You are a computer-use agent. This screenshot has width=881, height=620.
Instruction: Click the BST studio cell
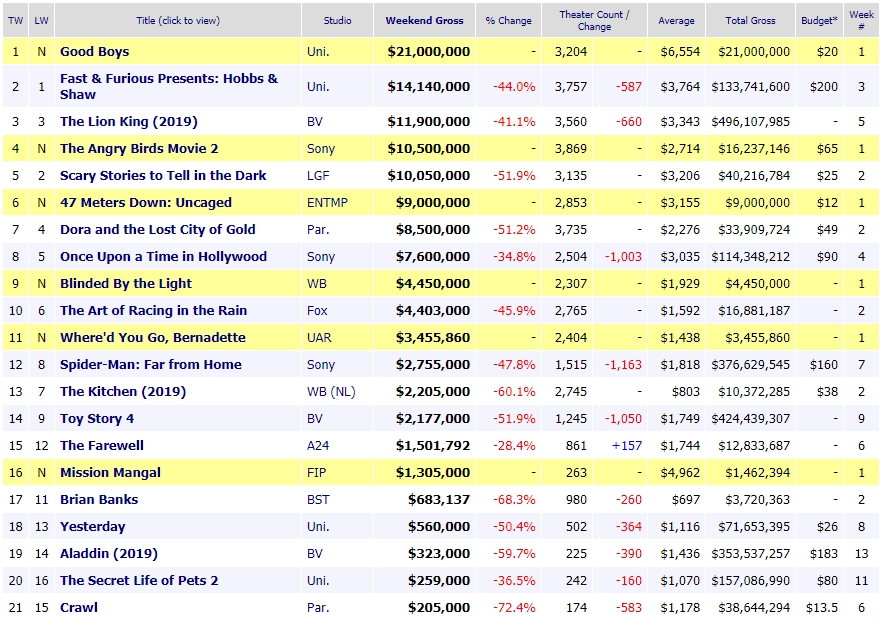tap(318, 500)
